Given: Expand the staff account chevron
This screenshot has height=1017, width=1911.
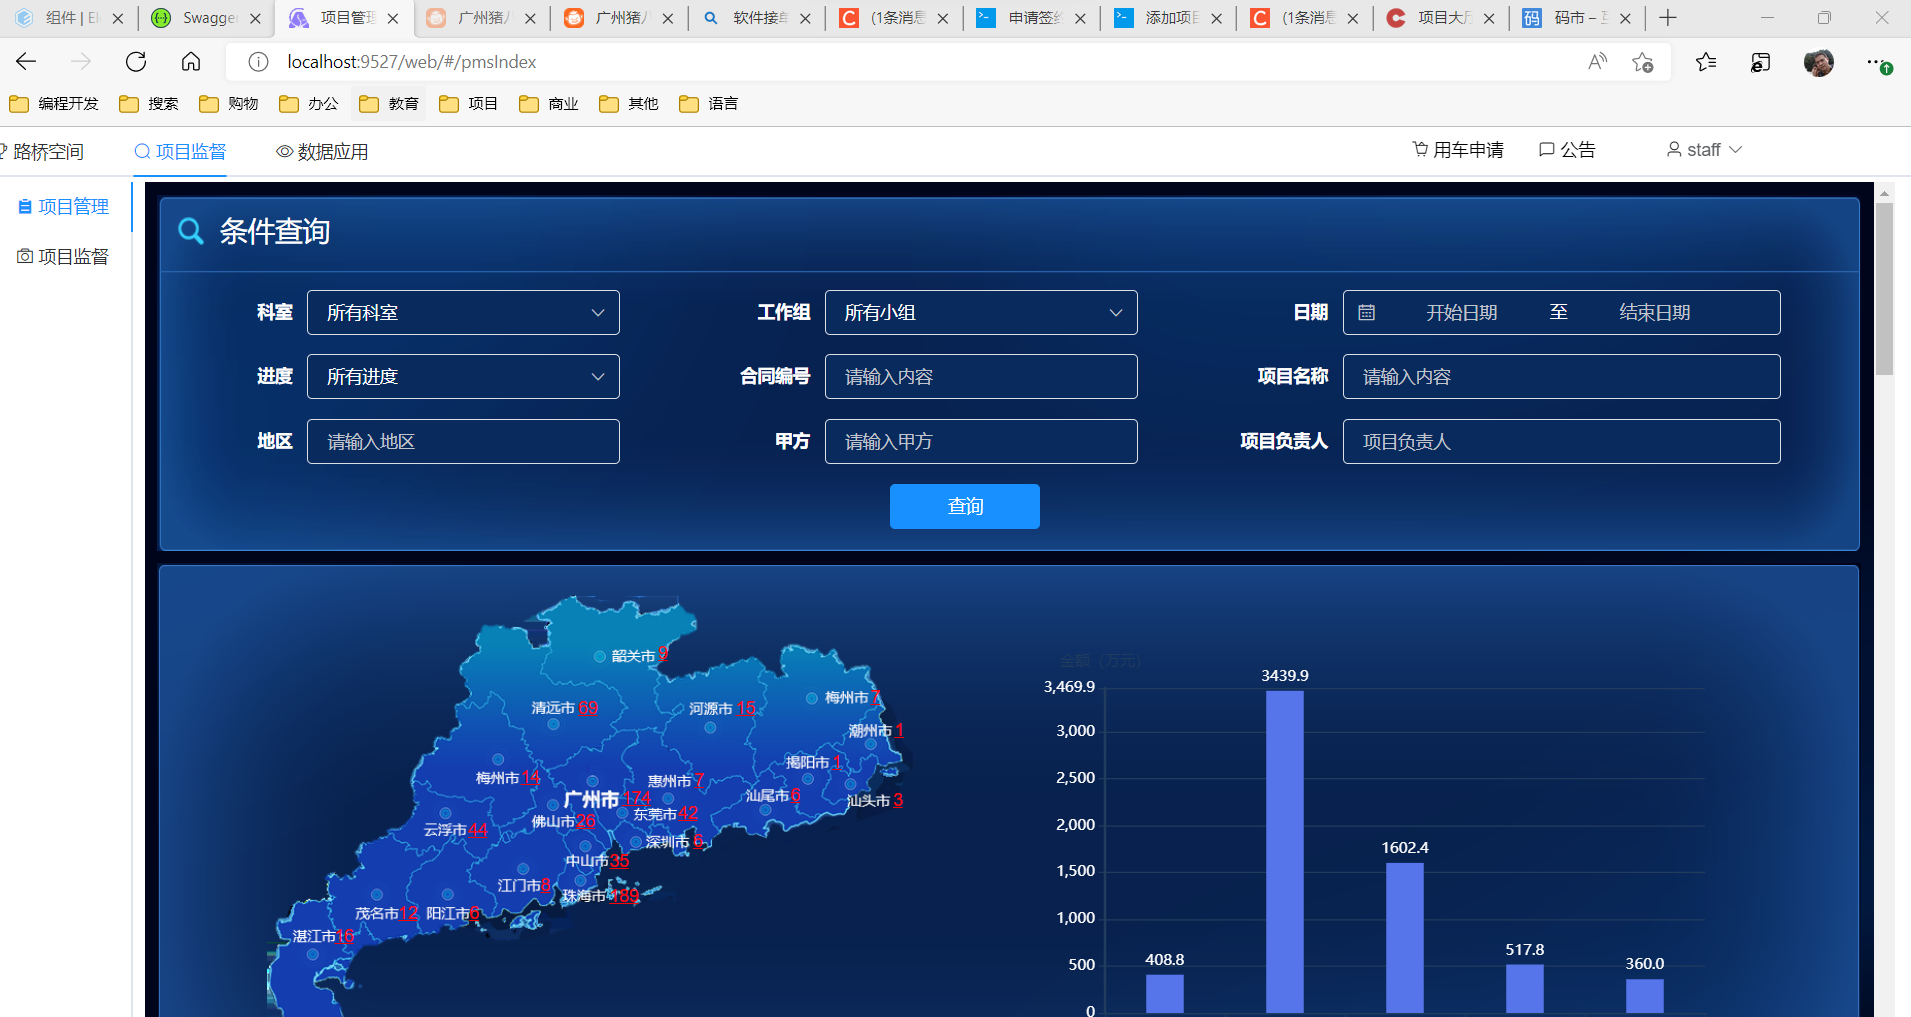Looking at the screenshot, I should click(1736, 149).
